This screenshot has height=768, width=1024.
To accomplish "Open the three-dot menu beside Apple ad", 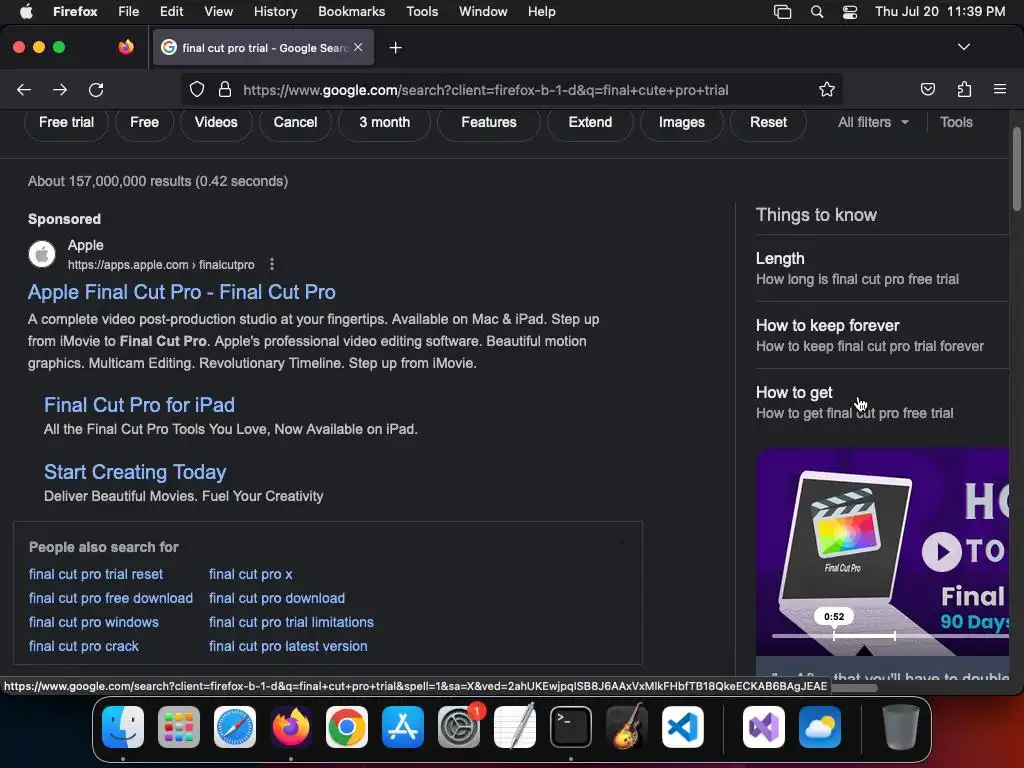I will 272,264.
